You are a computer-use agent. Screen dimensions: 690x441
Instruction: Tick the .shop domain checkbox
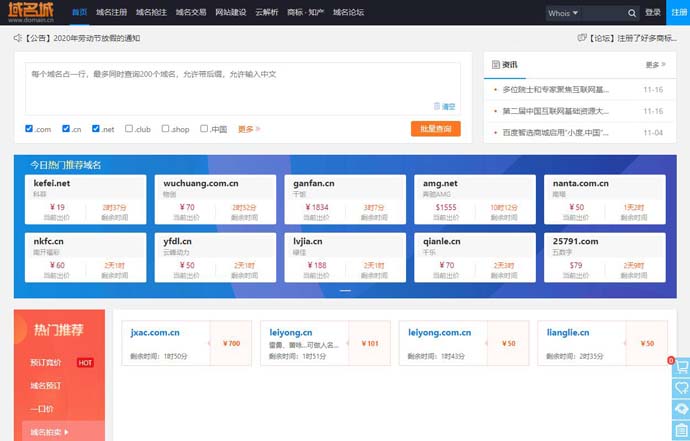[x=165, y=129]
